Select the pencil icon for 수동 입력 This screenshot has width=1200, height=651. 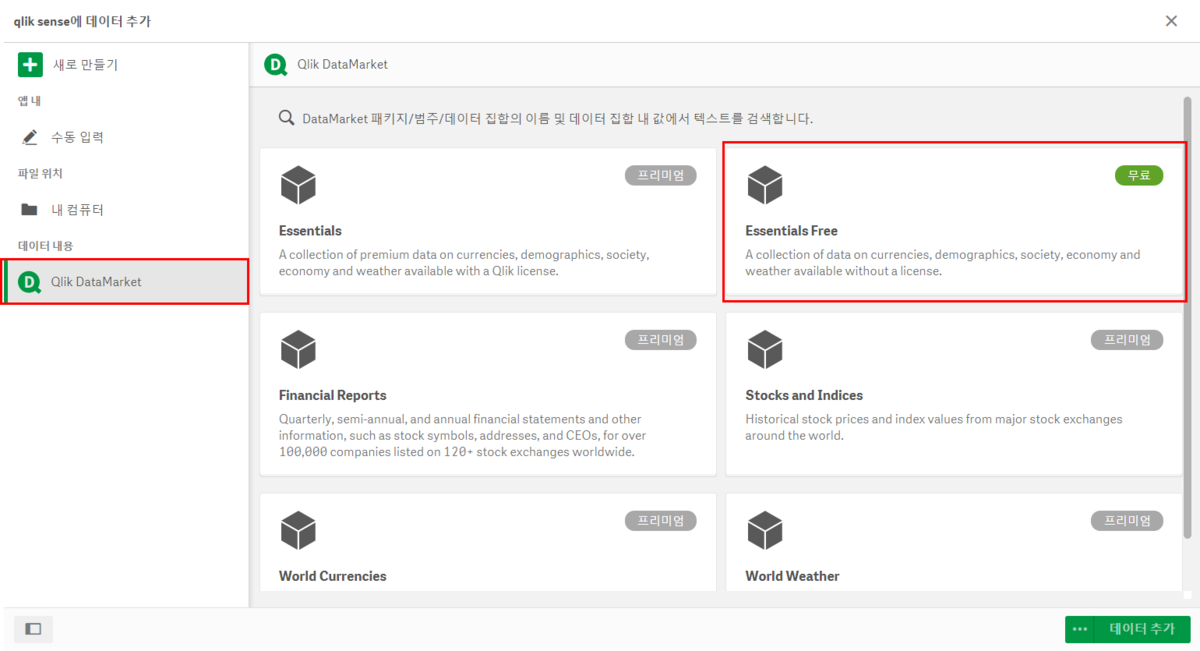coord(30,137)
